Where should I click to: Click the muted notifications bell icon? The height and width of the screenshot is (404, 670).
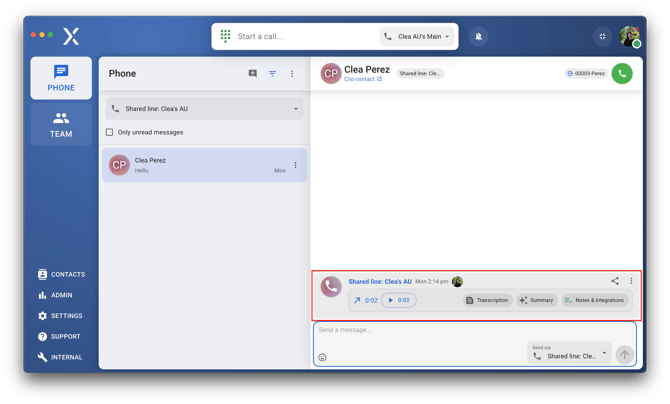[478, 36]
